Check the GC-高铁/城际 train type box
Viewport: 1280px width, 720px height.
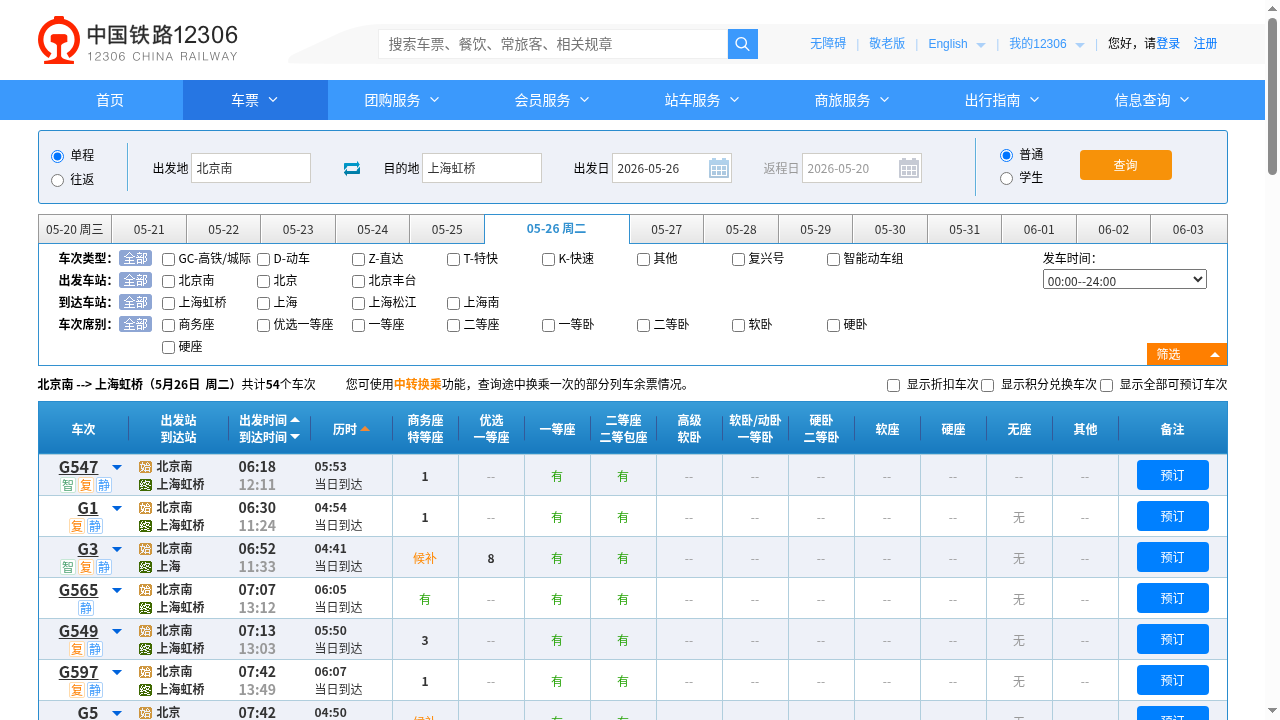click(x=168, y=259)
